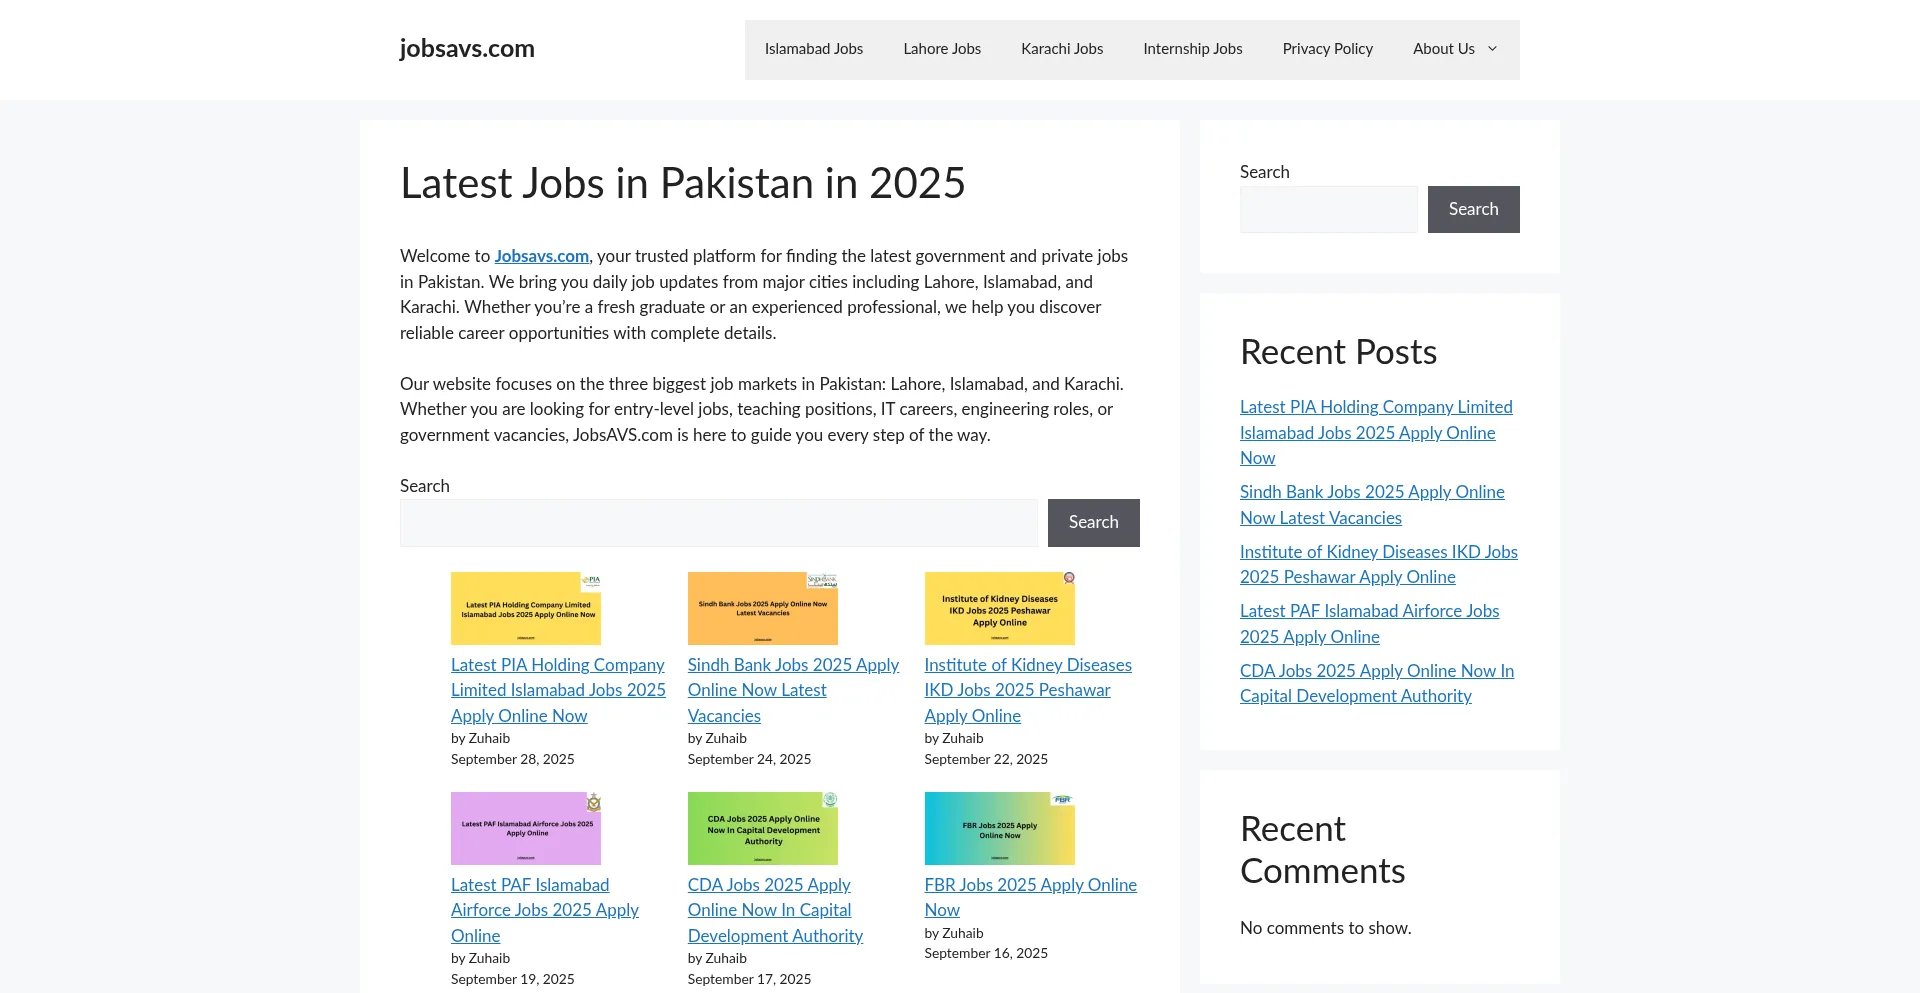Viewport: 1920px width, 993px height.
Task: Open the Institute of Kidney Diseases thumbnail
Action: pos(999,608)
